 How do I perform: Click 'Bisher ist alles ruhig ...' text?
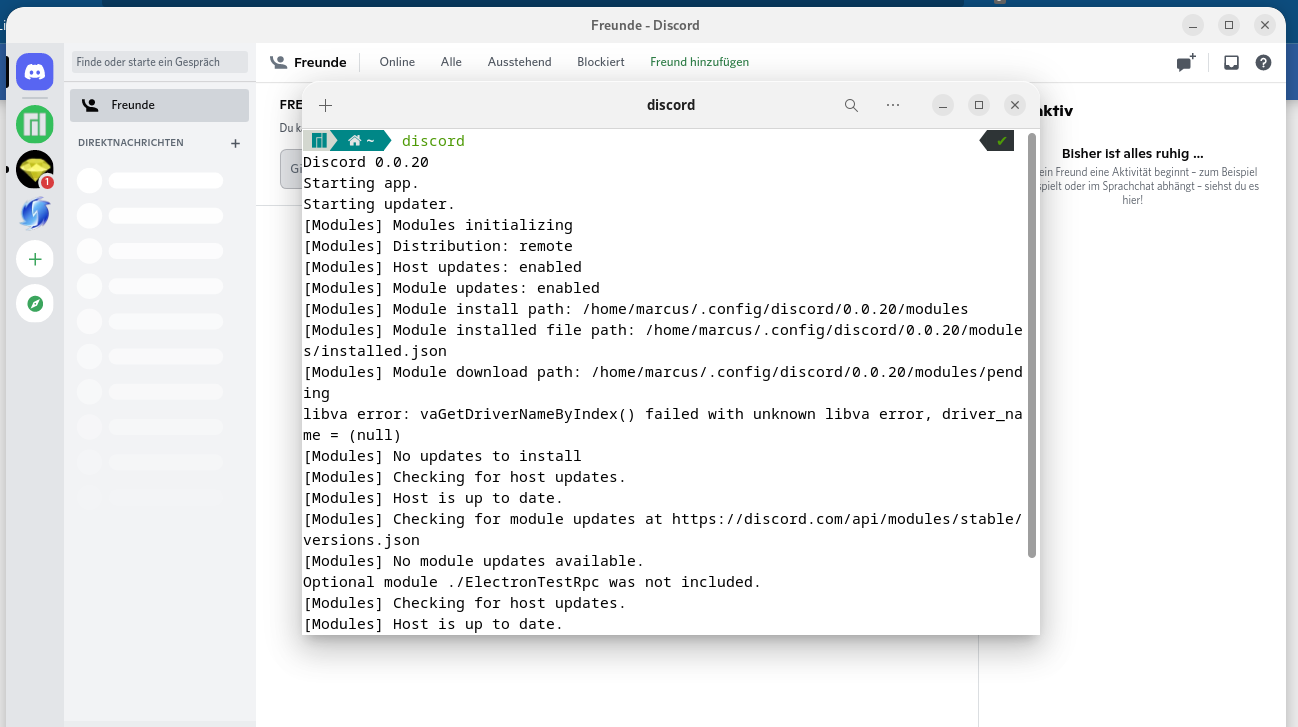point(1132,154)
